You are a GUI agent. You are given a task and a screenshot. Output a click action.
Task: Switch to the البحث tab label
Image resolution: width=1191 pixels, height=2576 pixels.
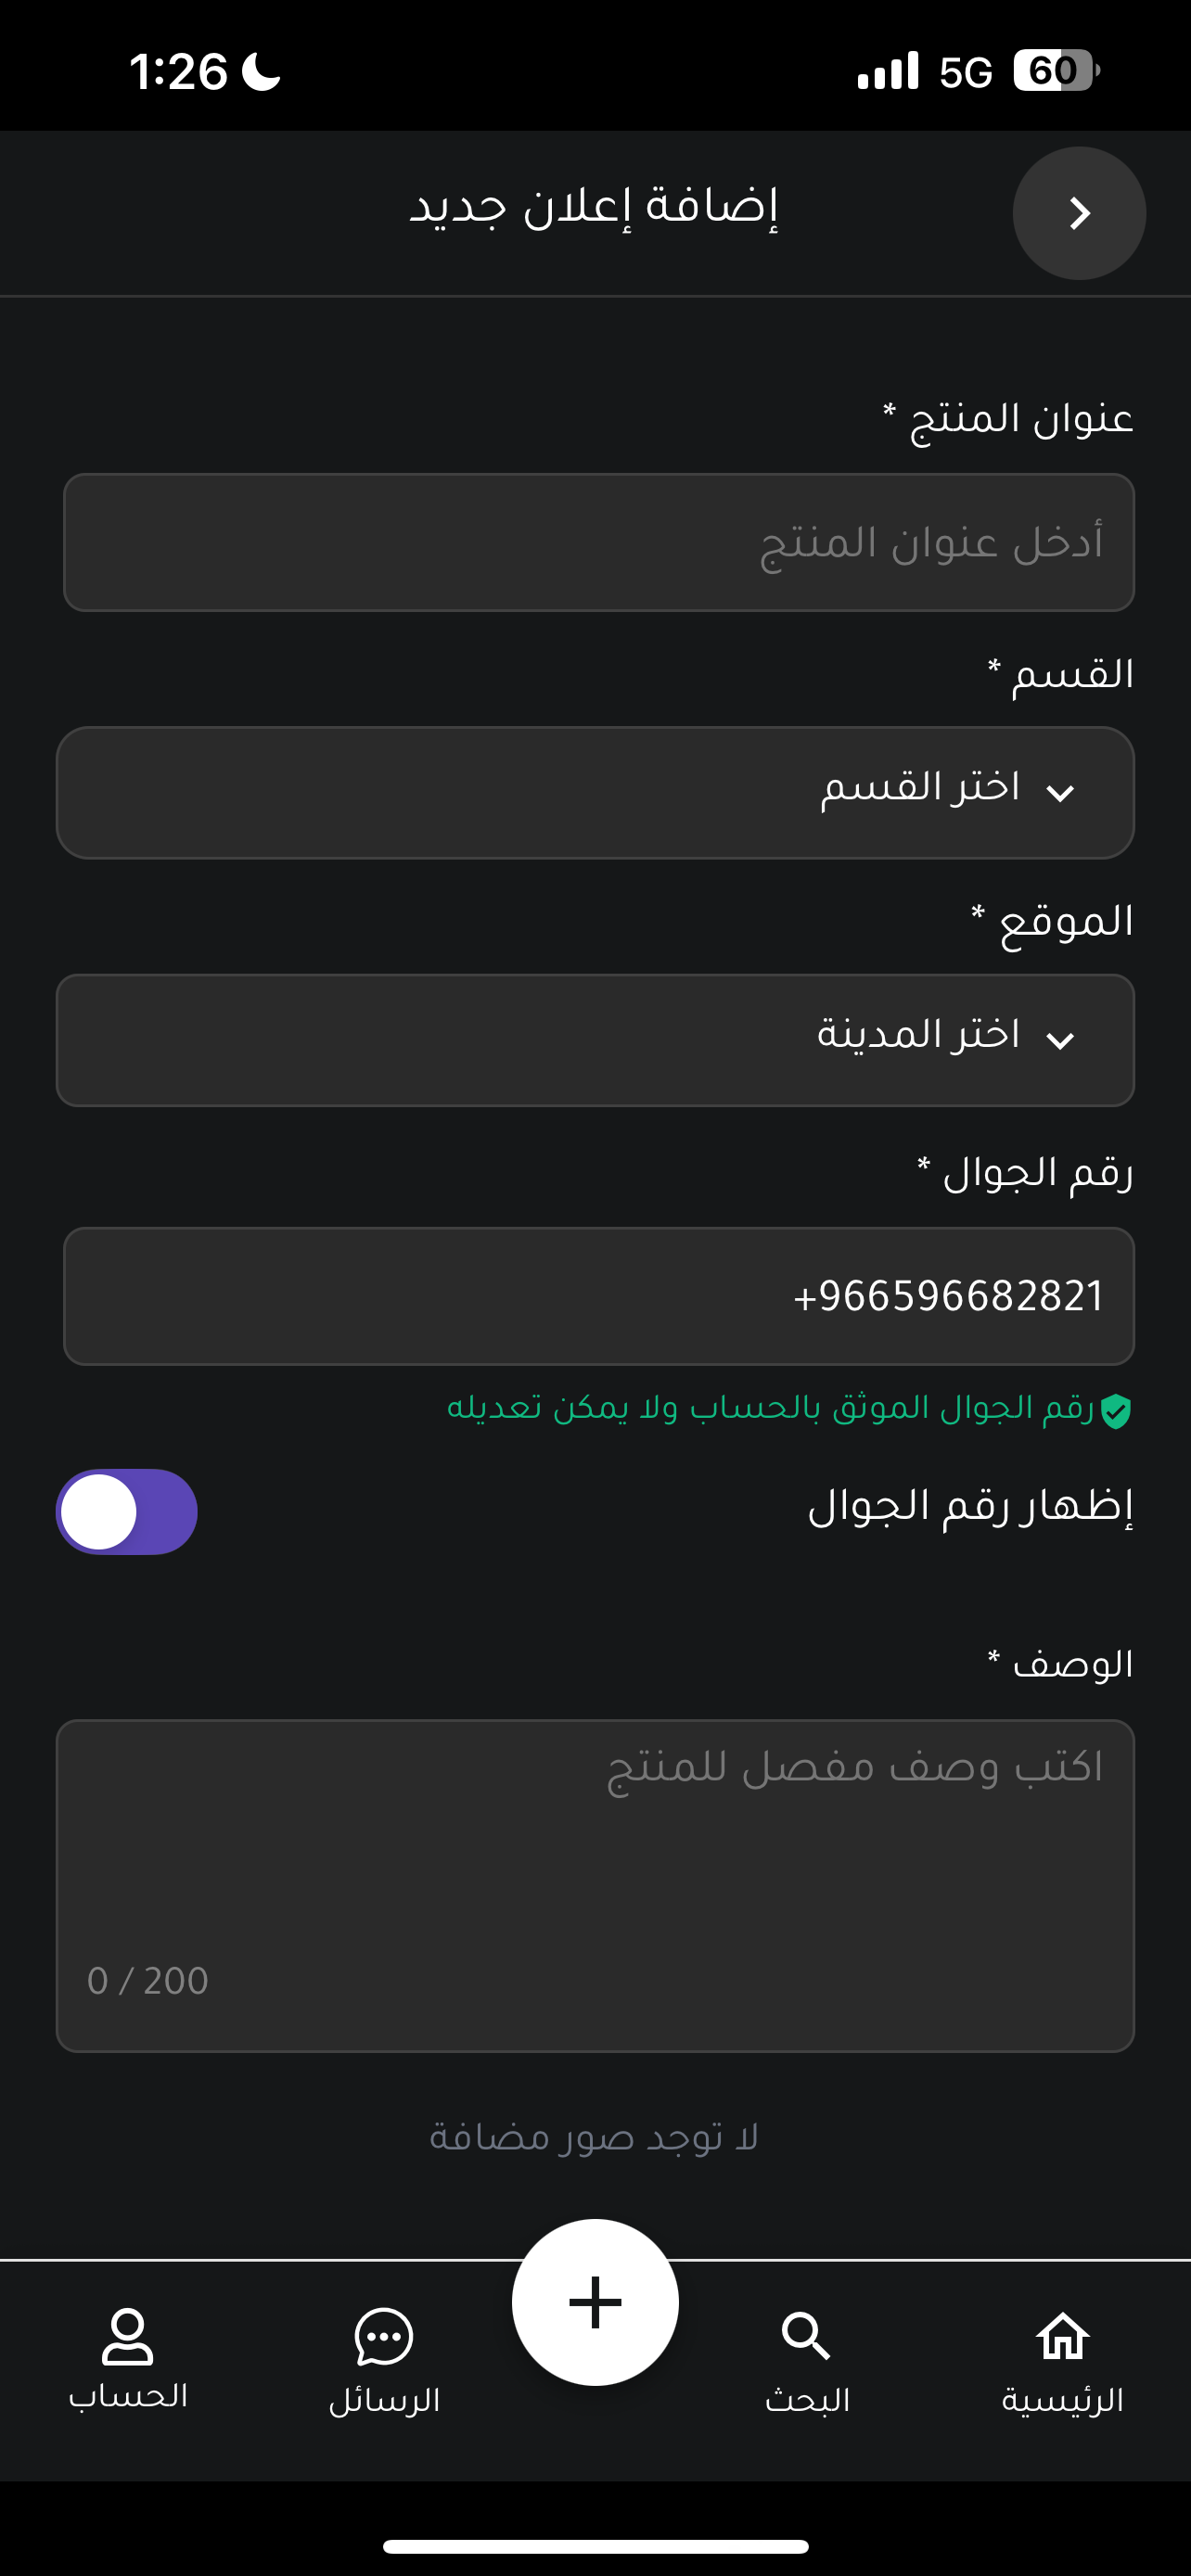(x=807, y=2399)
